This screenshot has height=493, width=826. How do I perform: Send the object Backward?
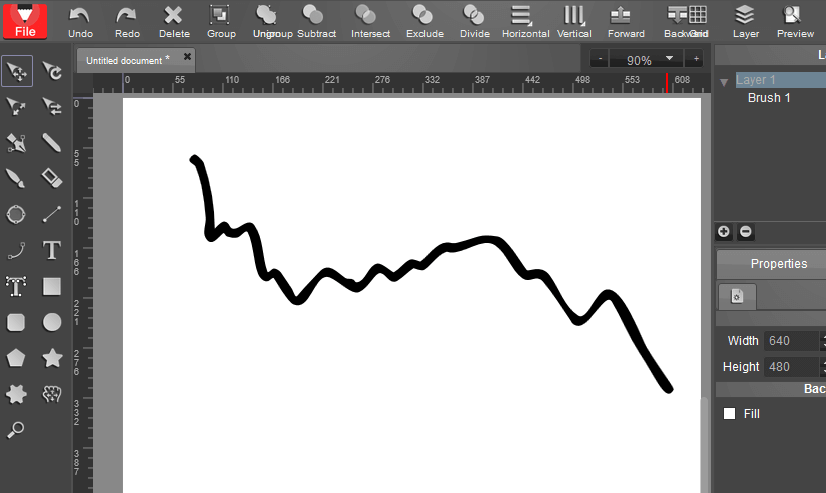(x=675, y=22)
